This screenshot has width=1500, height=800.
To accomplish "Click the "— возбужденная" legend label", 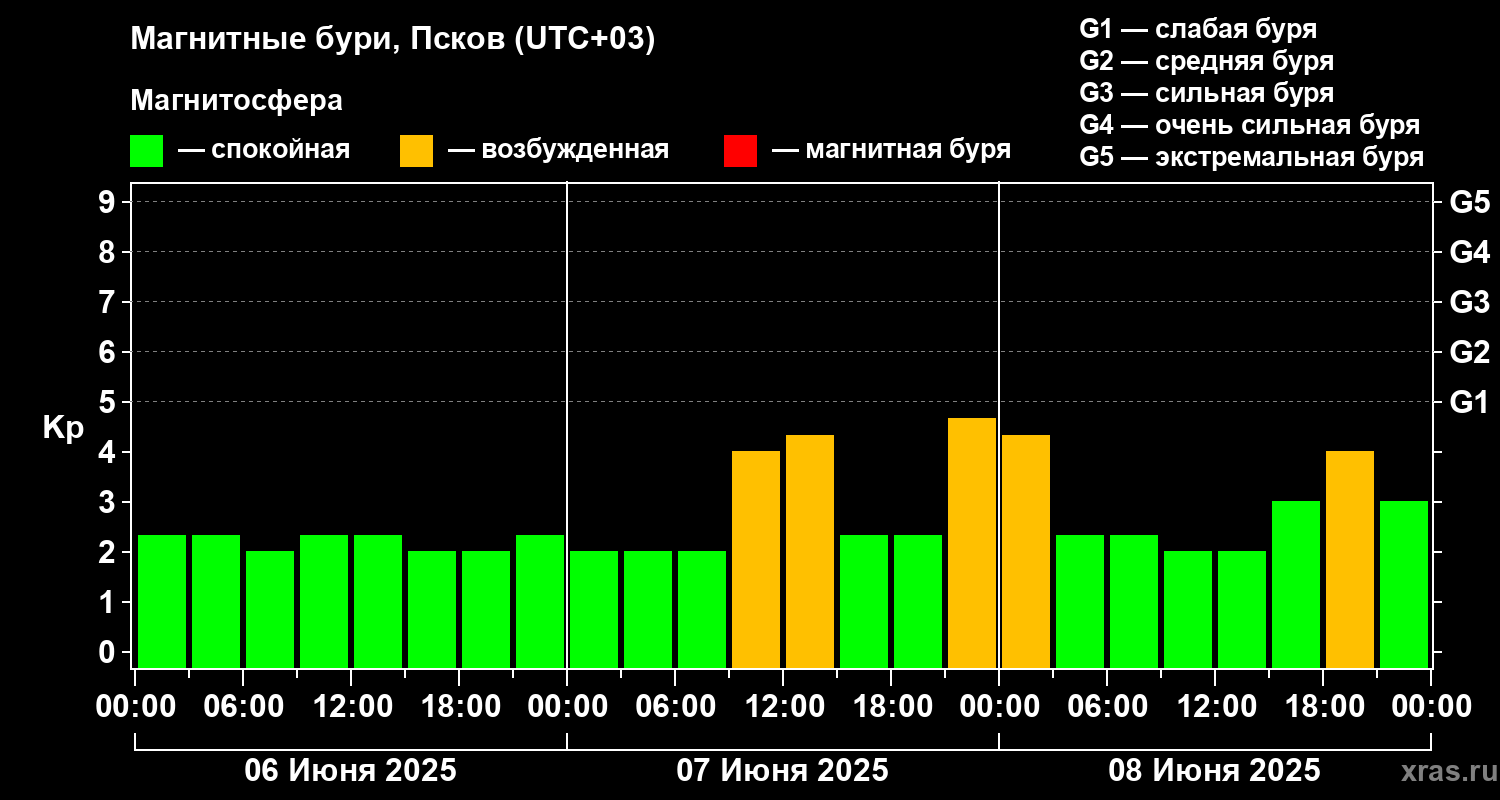I will 558,150.
